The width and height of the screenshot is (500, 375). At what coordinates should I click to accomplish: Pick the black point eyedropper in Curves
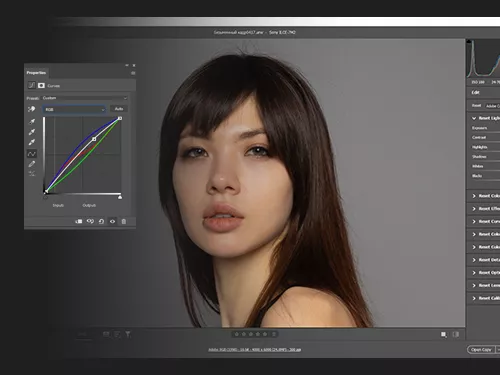pyautogui.click(x=32, y=122)
